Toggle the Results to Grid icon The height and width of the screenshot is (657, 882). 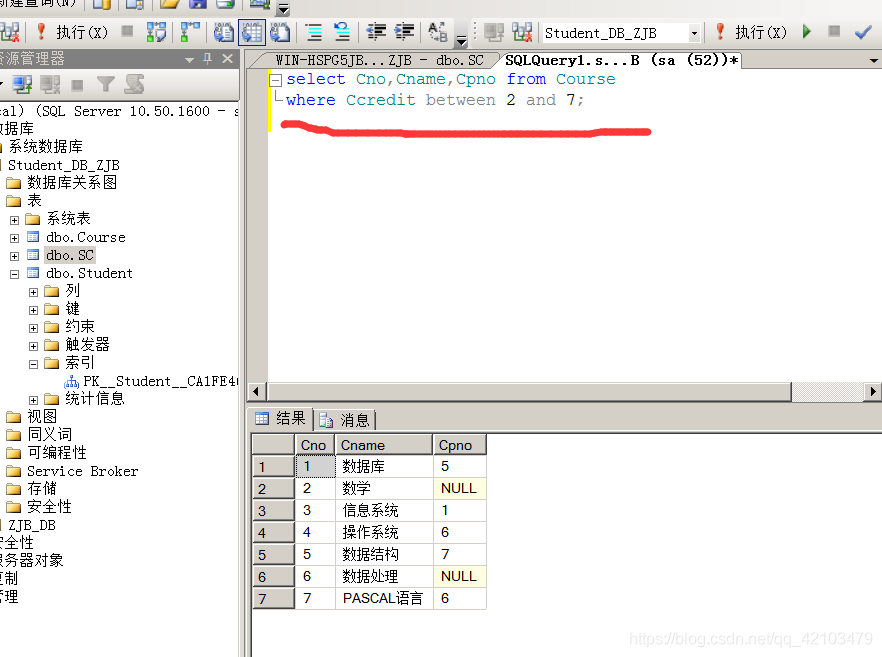[x=251, y=32]
